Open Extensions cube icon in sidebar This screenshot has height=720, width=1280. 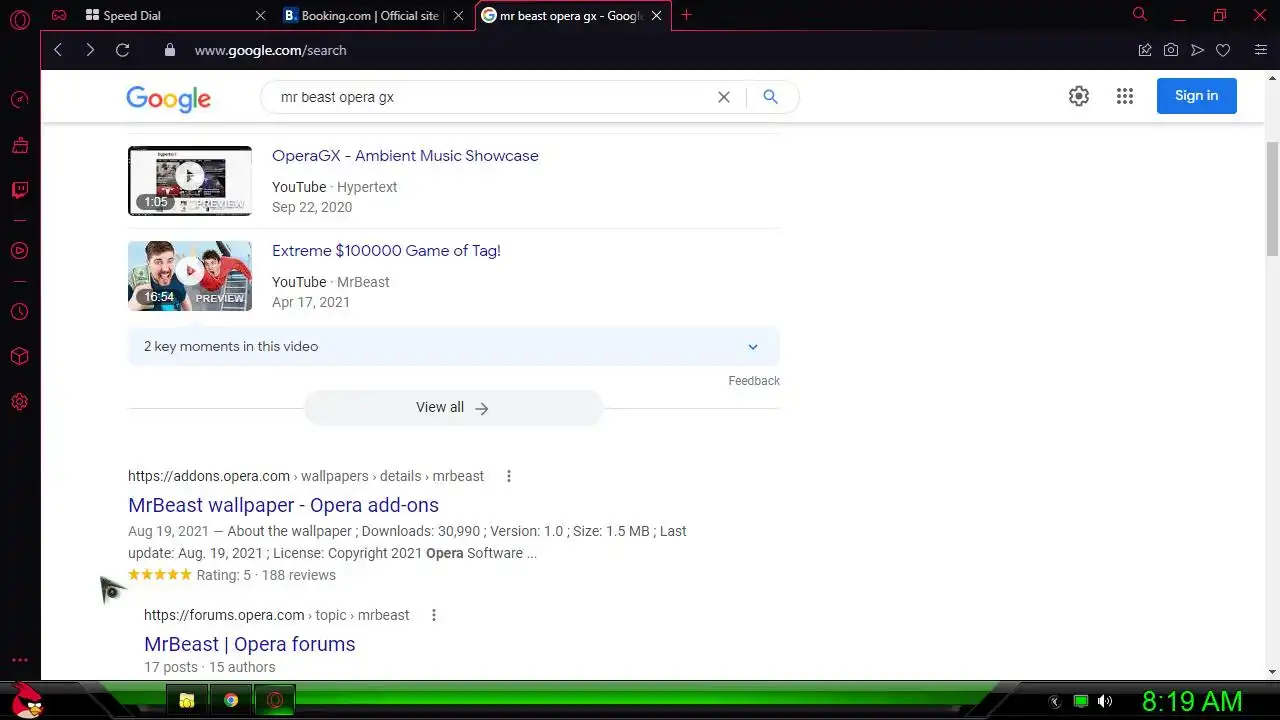pyautogui.click(x=19, y=357)
